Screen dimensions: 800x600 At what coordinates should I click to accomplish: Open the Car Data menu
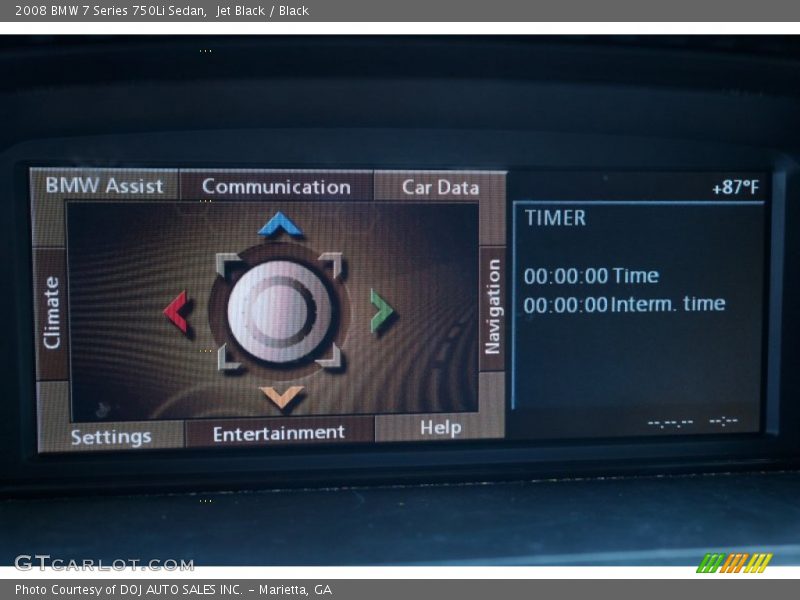(x=440, y=187)
